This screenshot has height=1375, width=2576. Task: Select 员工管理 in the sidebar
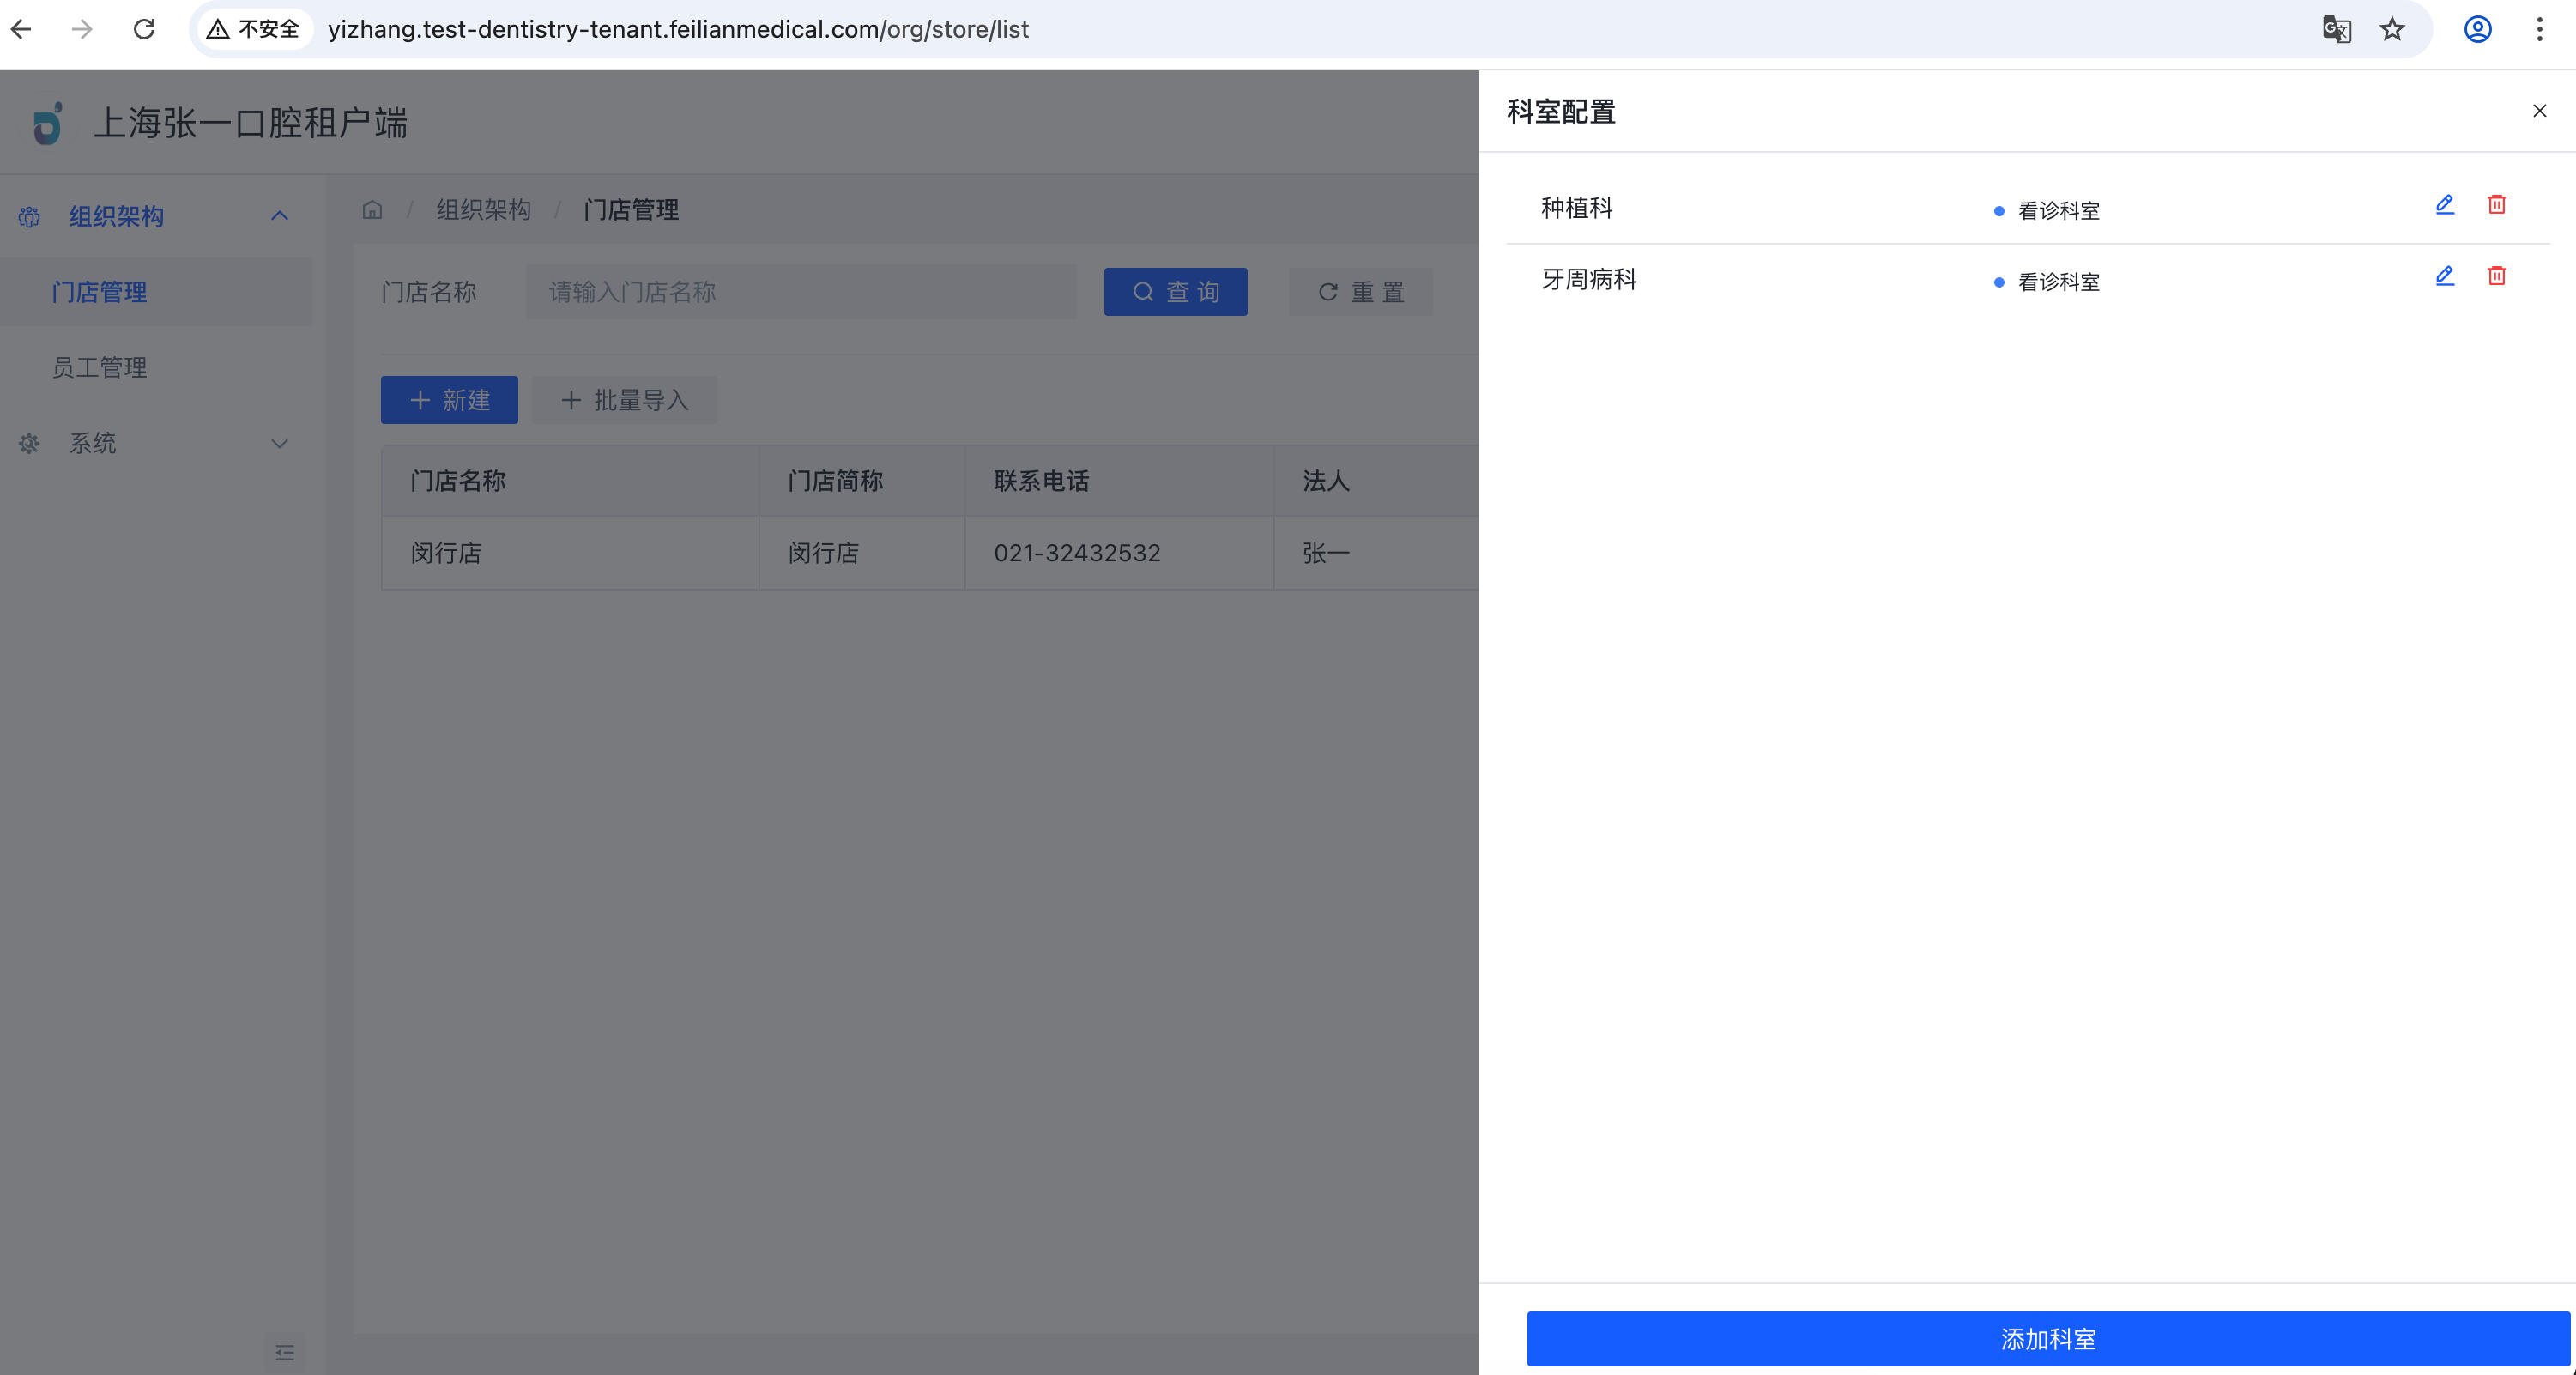tap(156, 367)
